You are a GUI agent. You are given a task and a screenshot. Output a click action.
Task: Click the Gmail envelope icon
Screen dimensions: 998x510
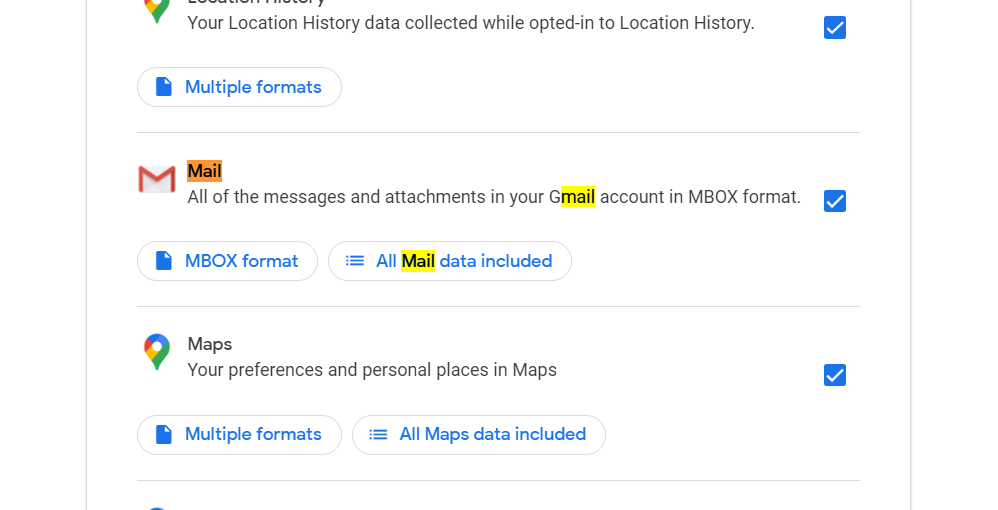[x=156, y=180]
